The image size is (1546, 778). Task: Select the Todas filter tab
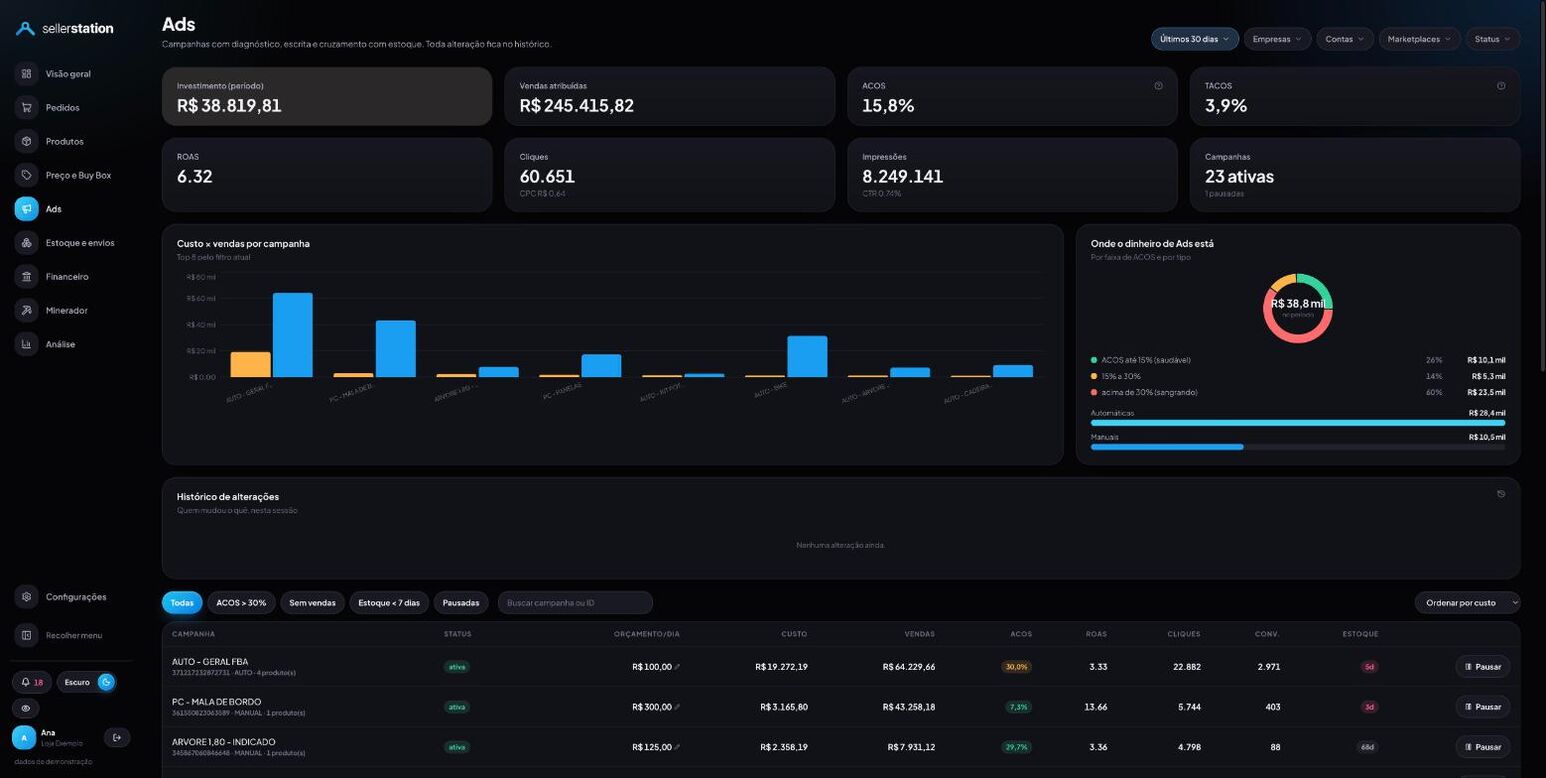pos(182,603)
